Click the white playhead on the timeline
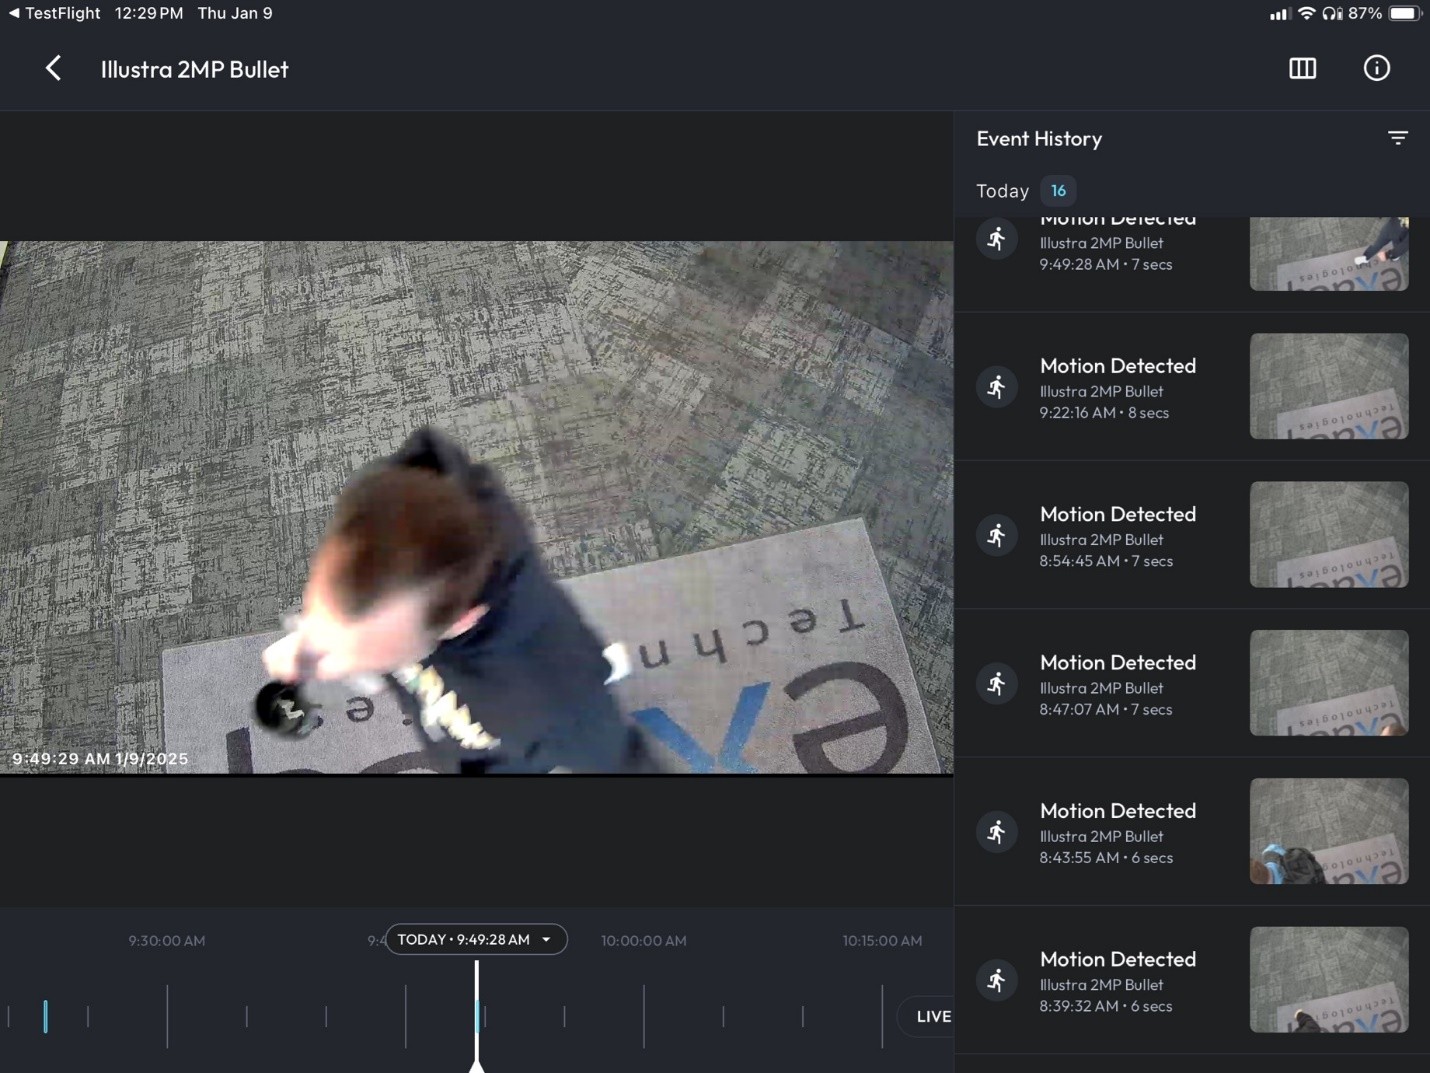The height and width of the screenshot is (1073, 1430). [x=477, y=1015]
